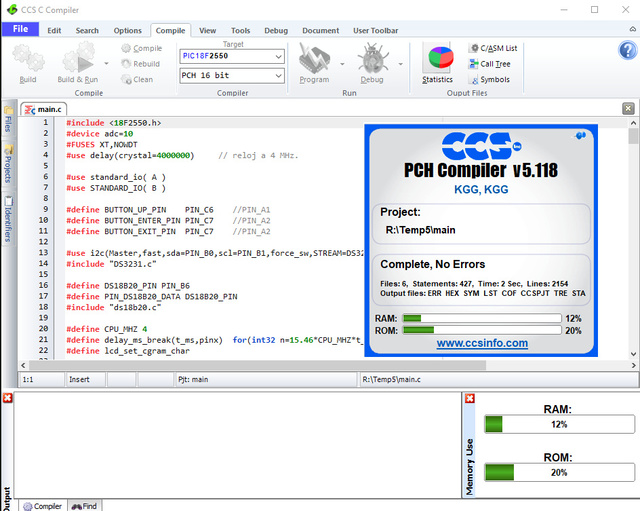Expand the Debug dropdown arrow
This screenshot has height=511, width=640.
point(400,64)
